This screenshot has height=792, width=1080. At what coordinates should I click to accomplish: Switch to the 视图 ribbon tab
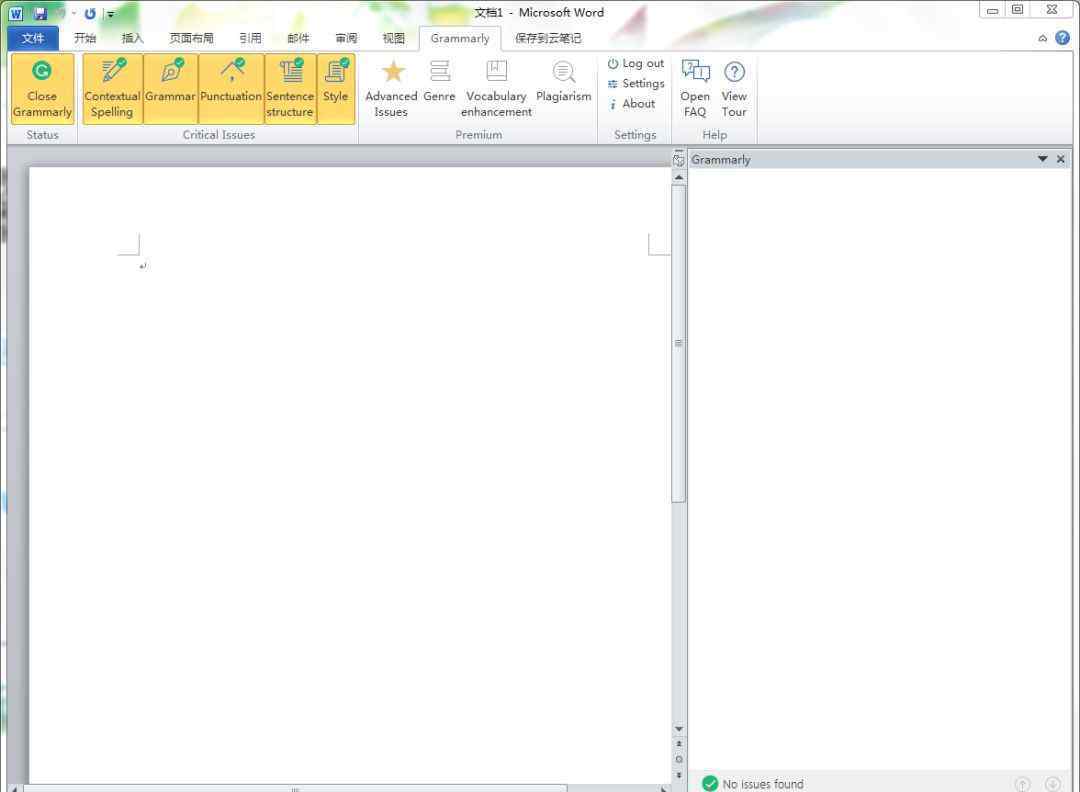coord(394,38)
